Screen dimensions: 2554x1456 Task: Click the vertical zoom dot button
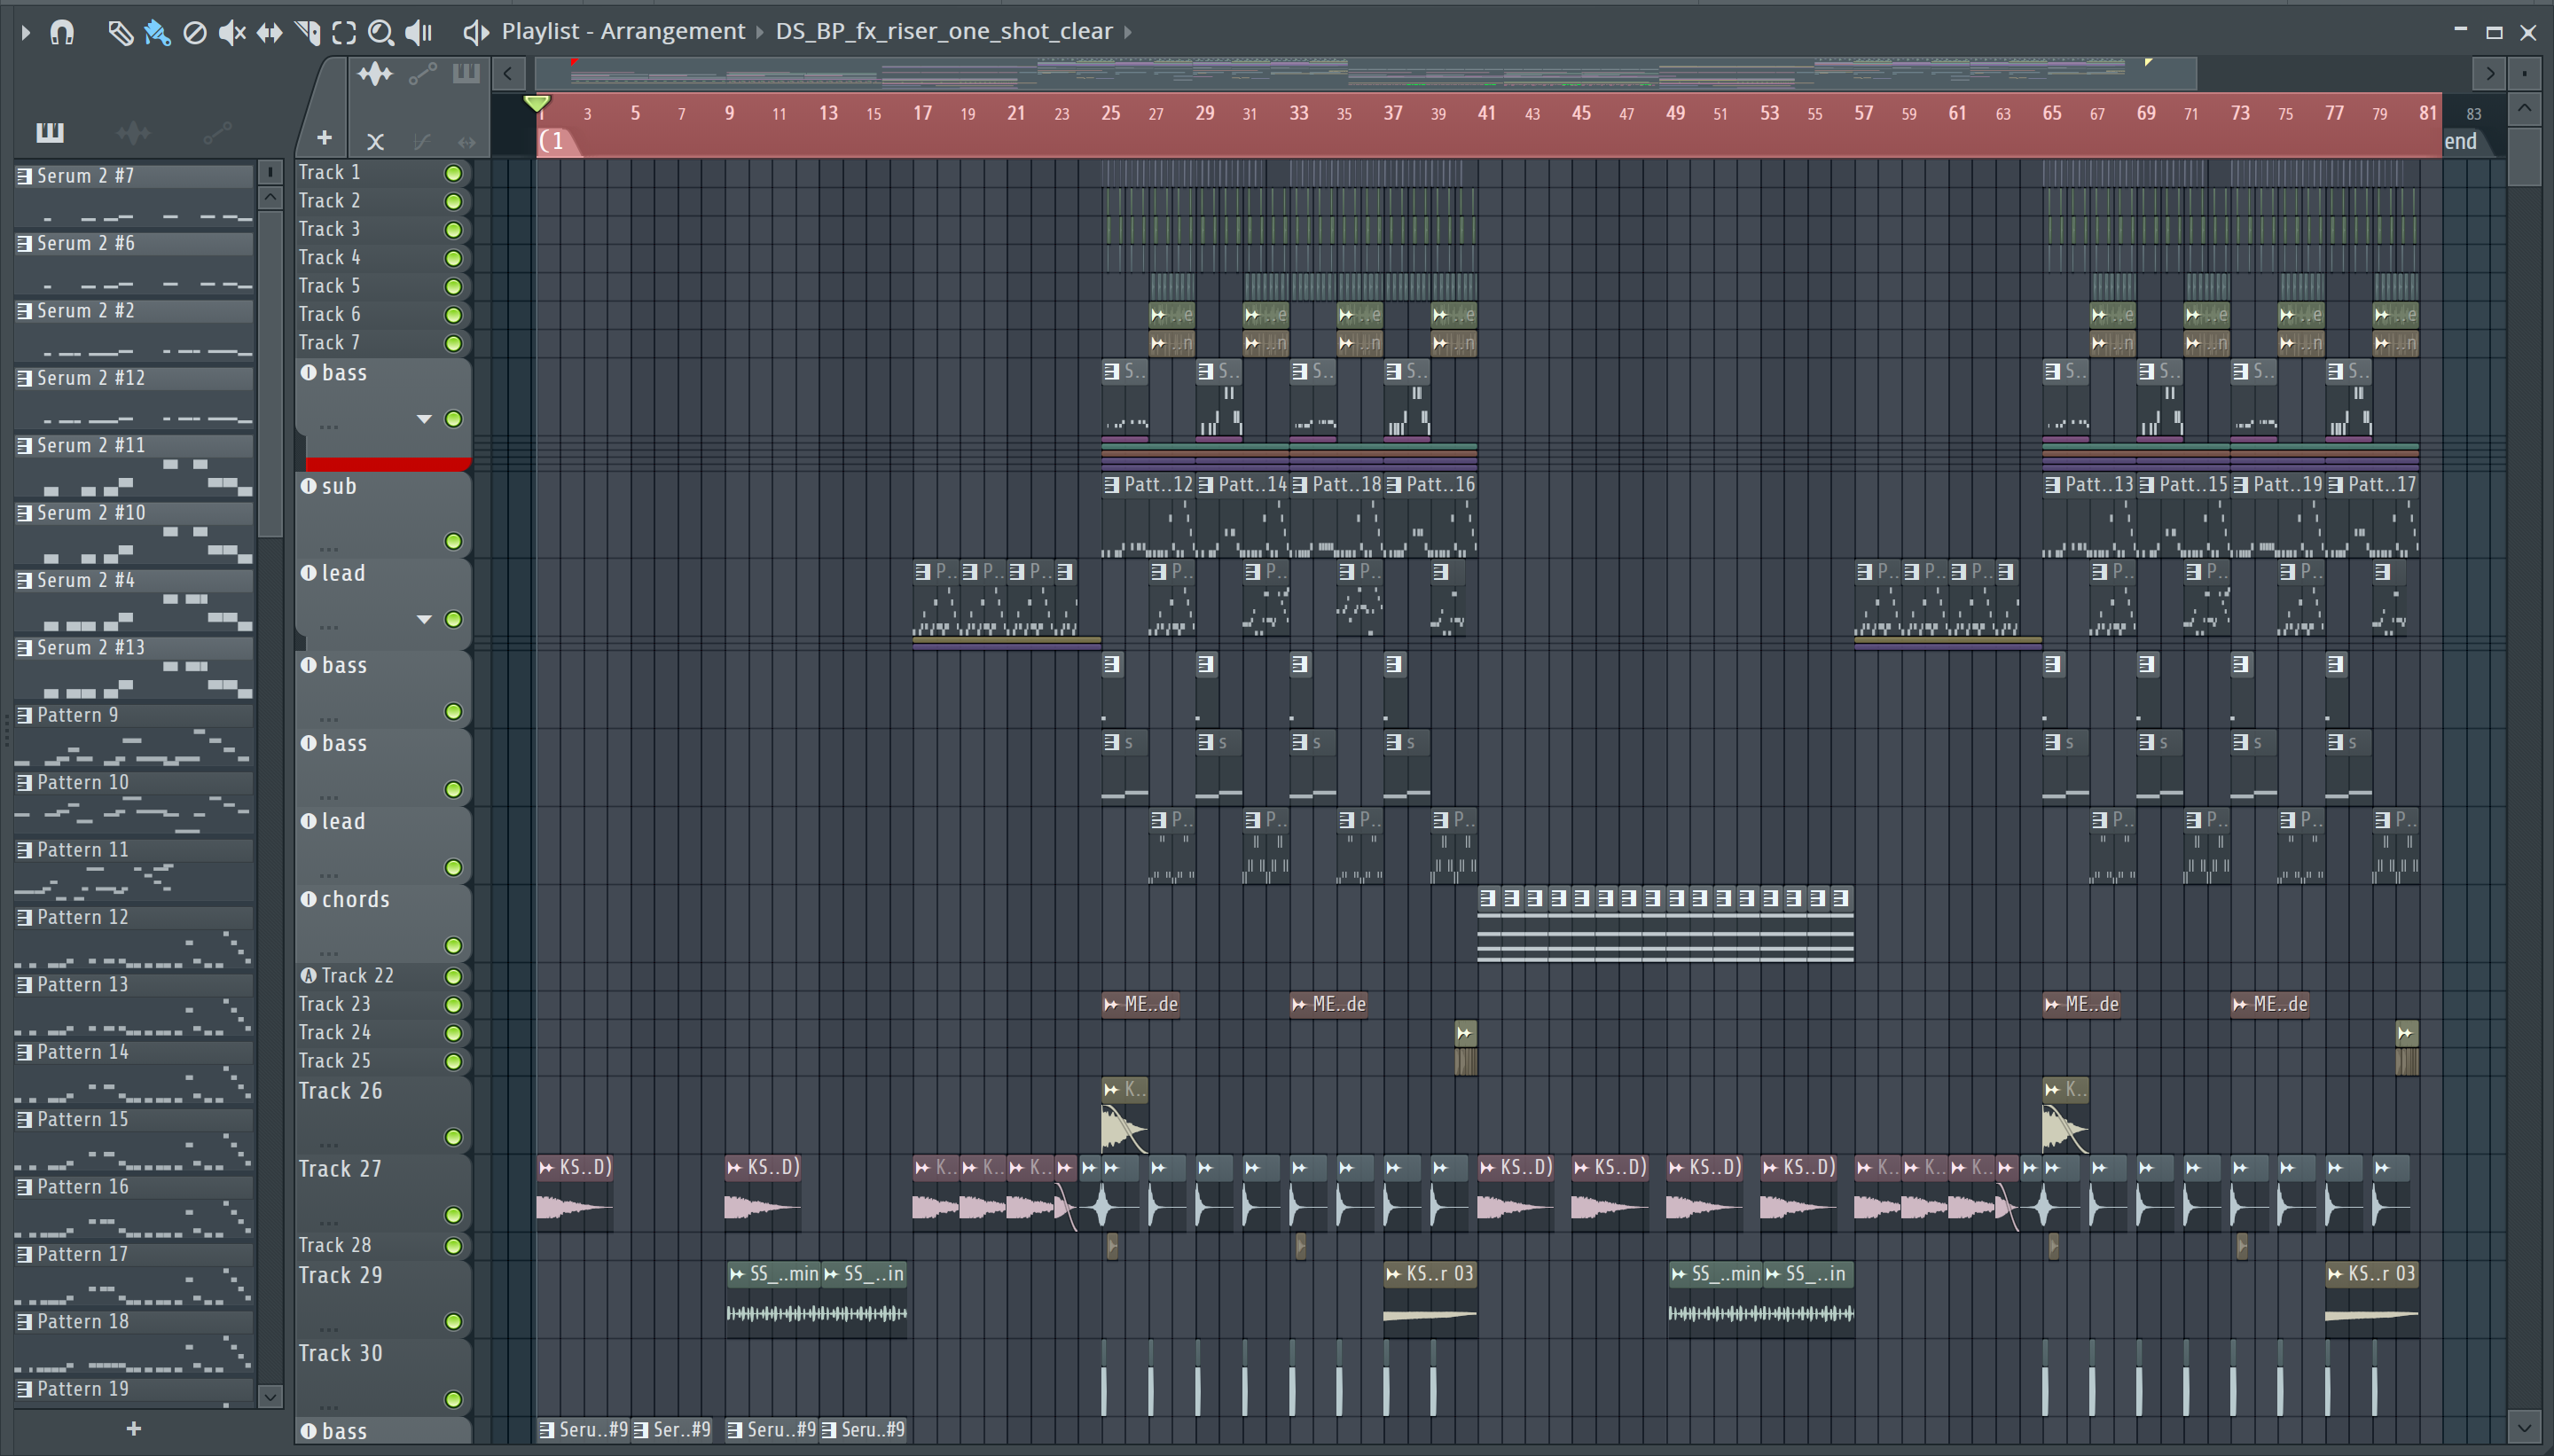(2524, 73)
